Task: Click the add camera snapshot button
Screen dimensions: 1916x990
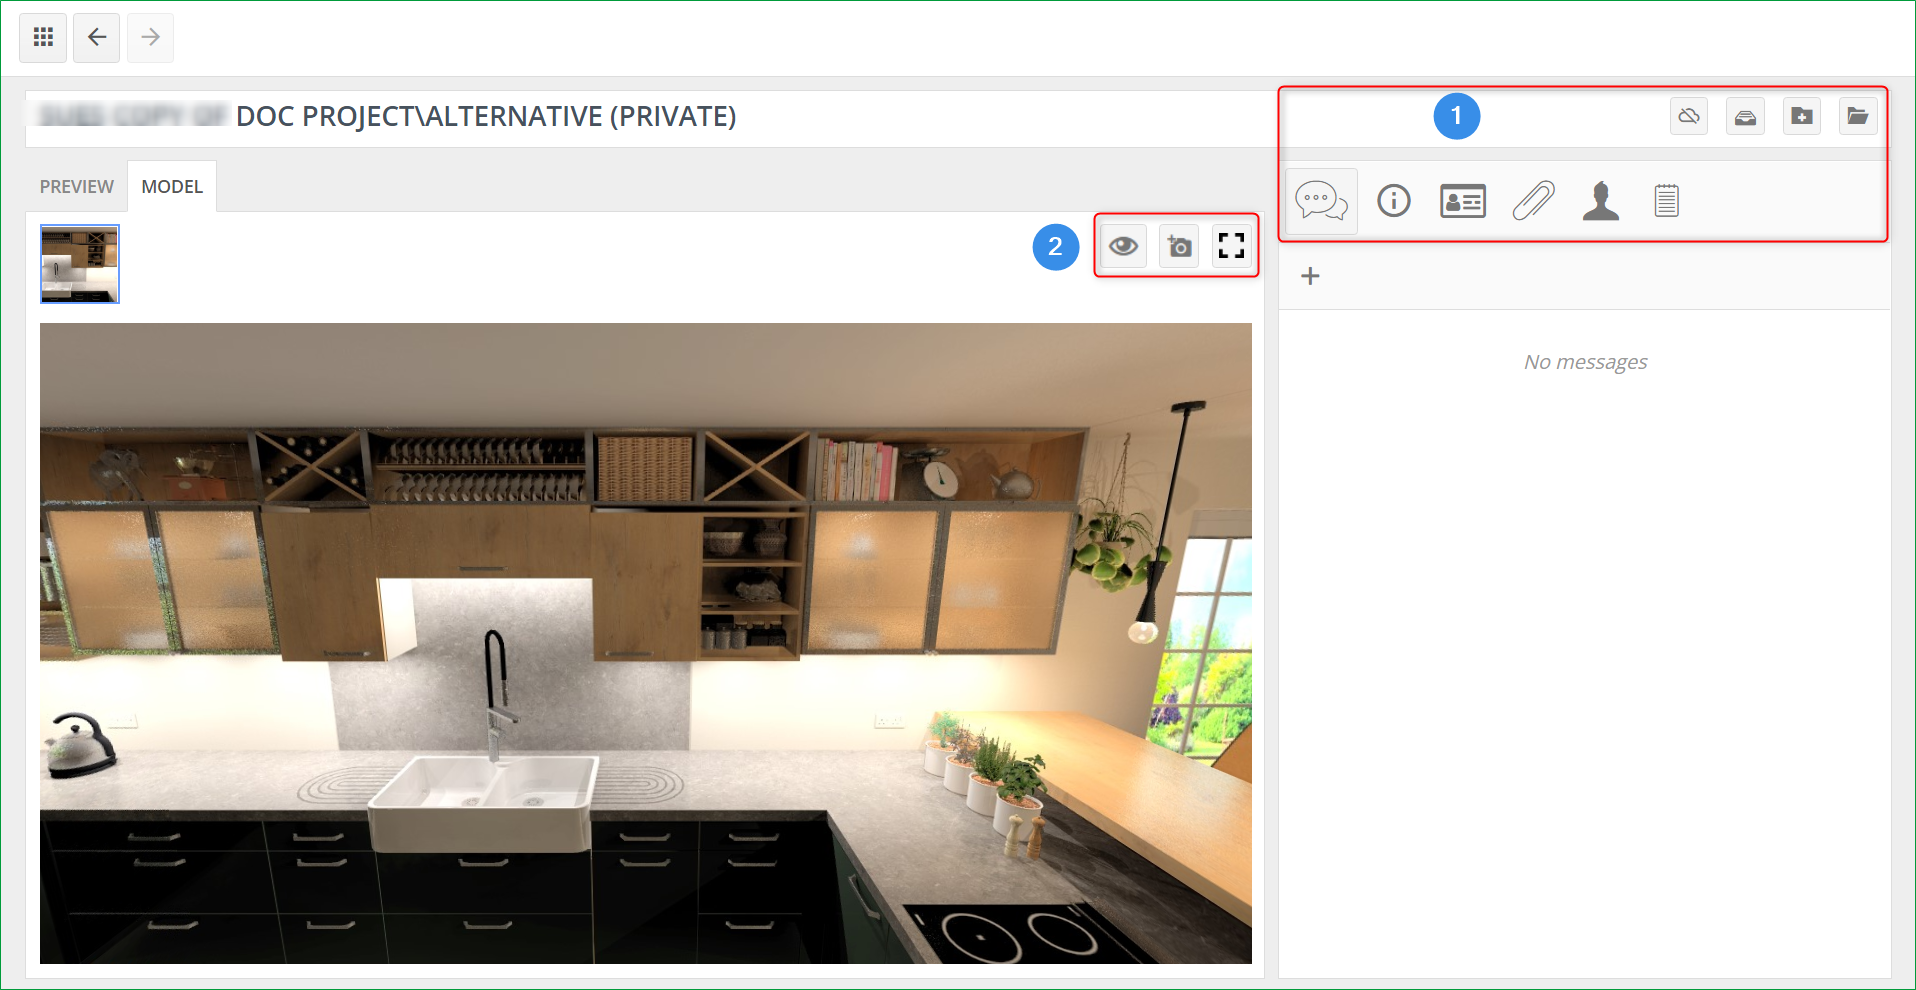Action: 1179,246
